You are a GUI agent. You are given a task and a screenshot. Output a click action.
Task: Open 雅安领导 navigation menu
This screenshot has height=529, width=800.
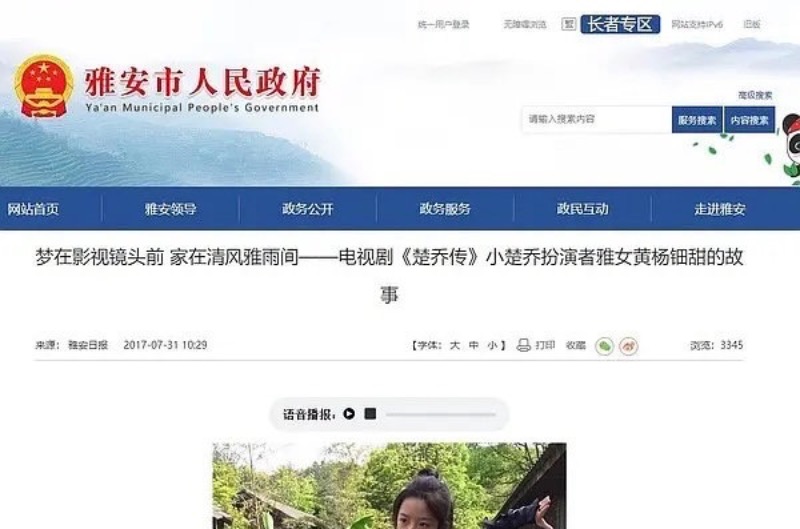[x=170, y=209]
